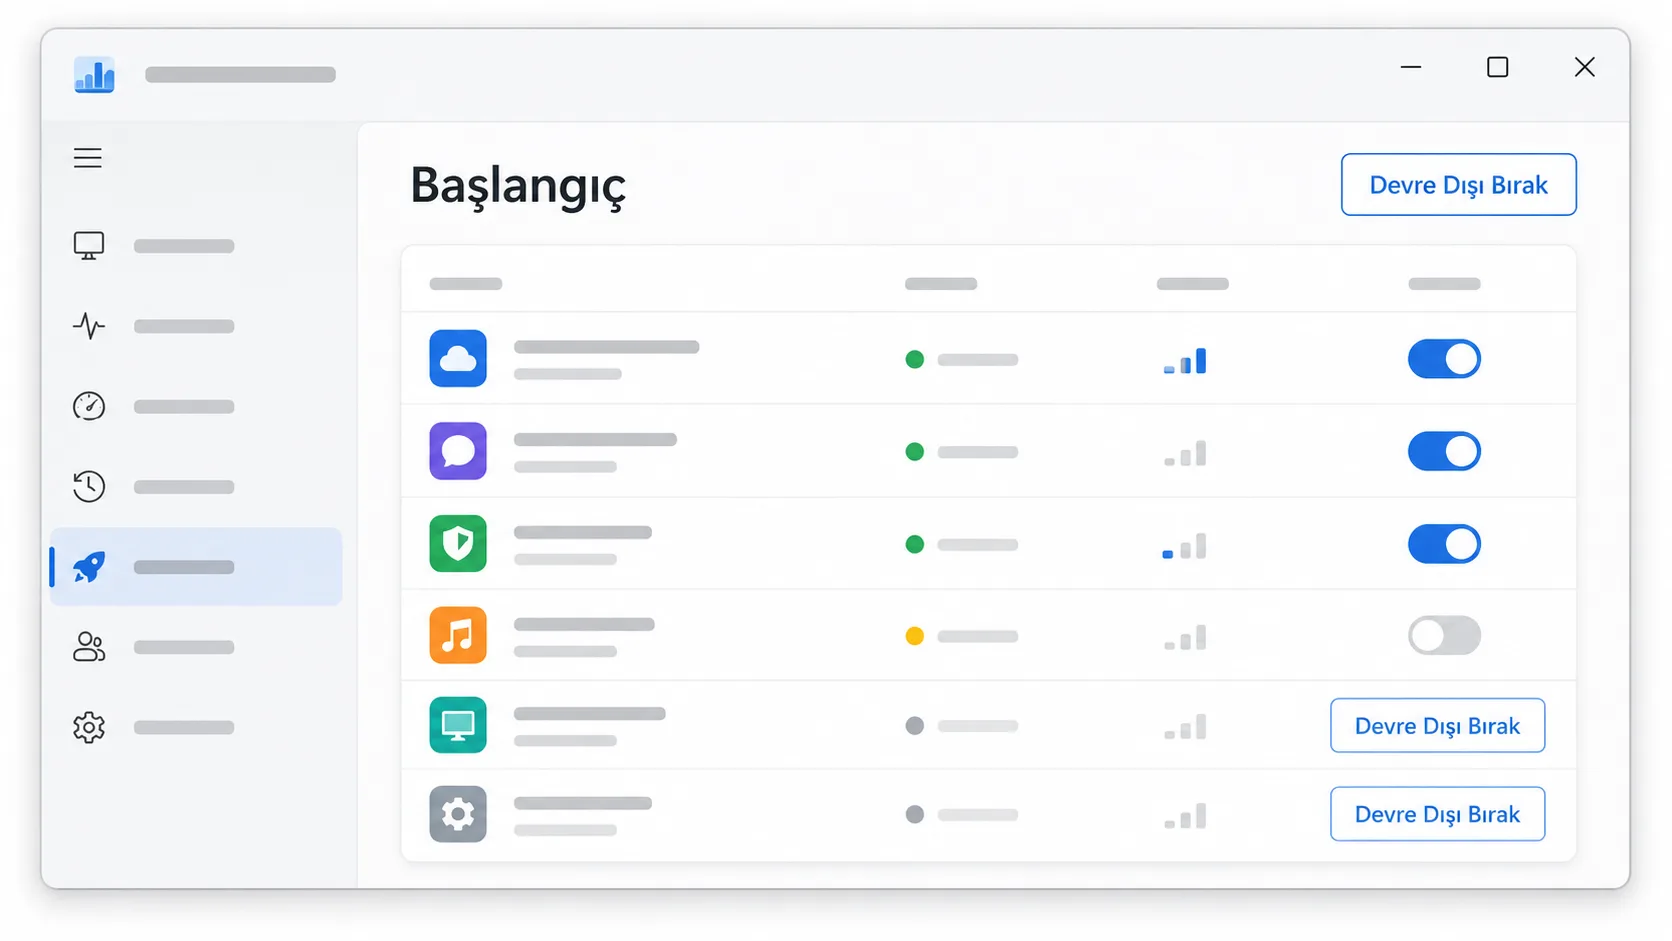
Task: Click Devre Dışı Bırak for gray gear app
Action: (1437, 814)
